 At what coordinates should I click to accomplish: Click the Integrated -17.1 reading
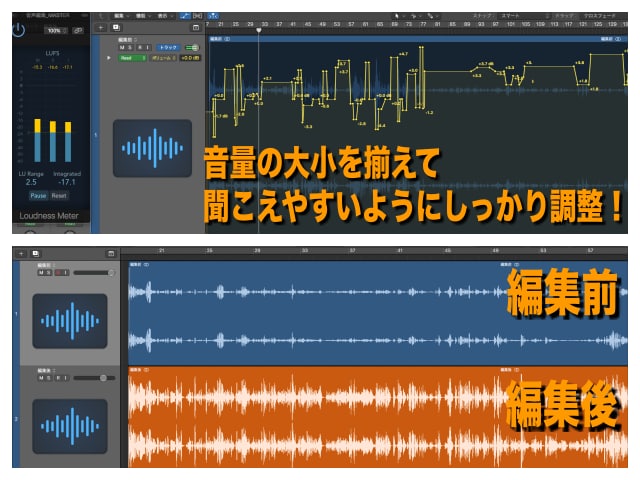click(67, 179)
